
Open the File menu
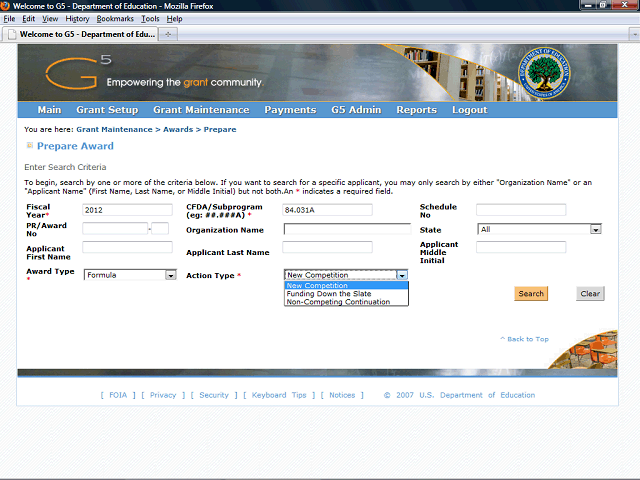click(9, 19)
